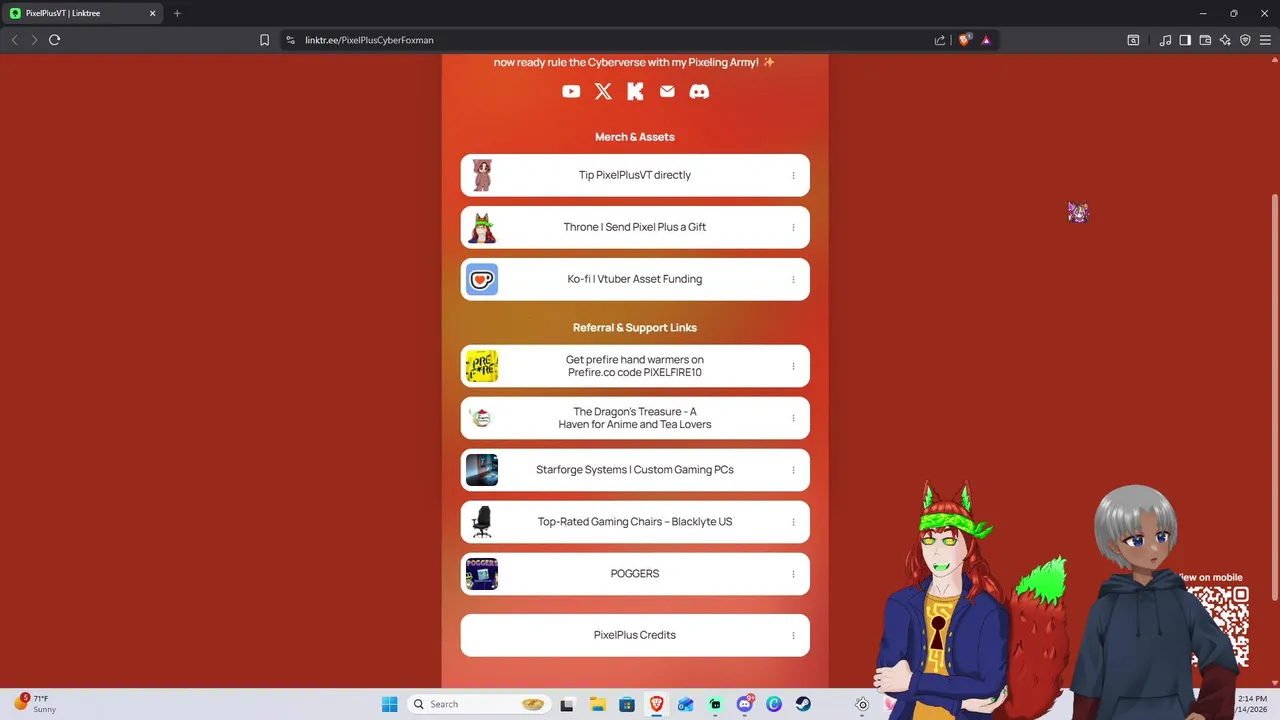Open options for PixelPlus Credits link
The width and height of the screenshot is (1280, 720).
pos(793,635)
